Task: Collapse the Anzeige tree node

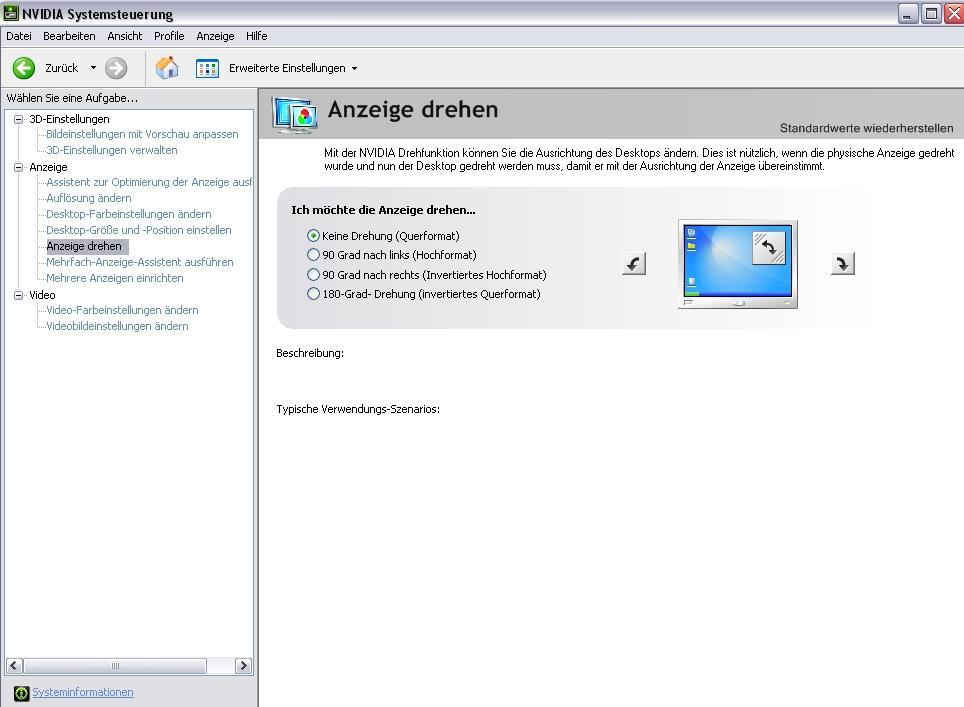Action: (x=18, y=167)
